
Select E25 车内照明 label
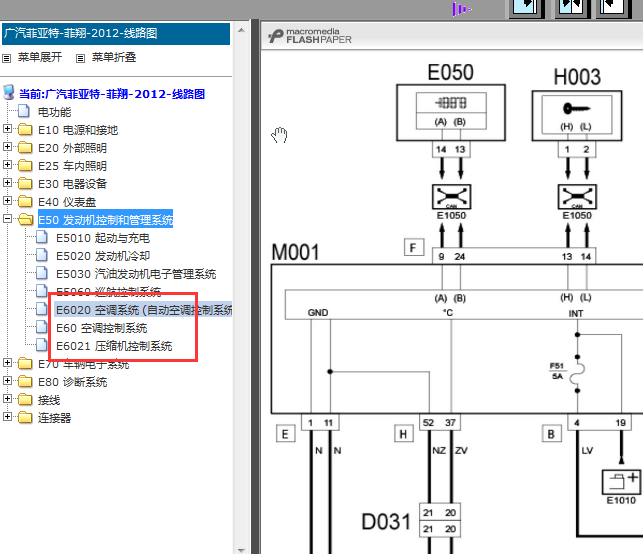point(72,166)
